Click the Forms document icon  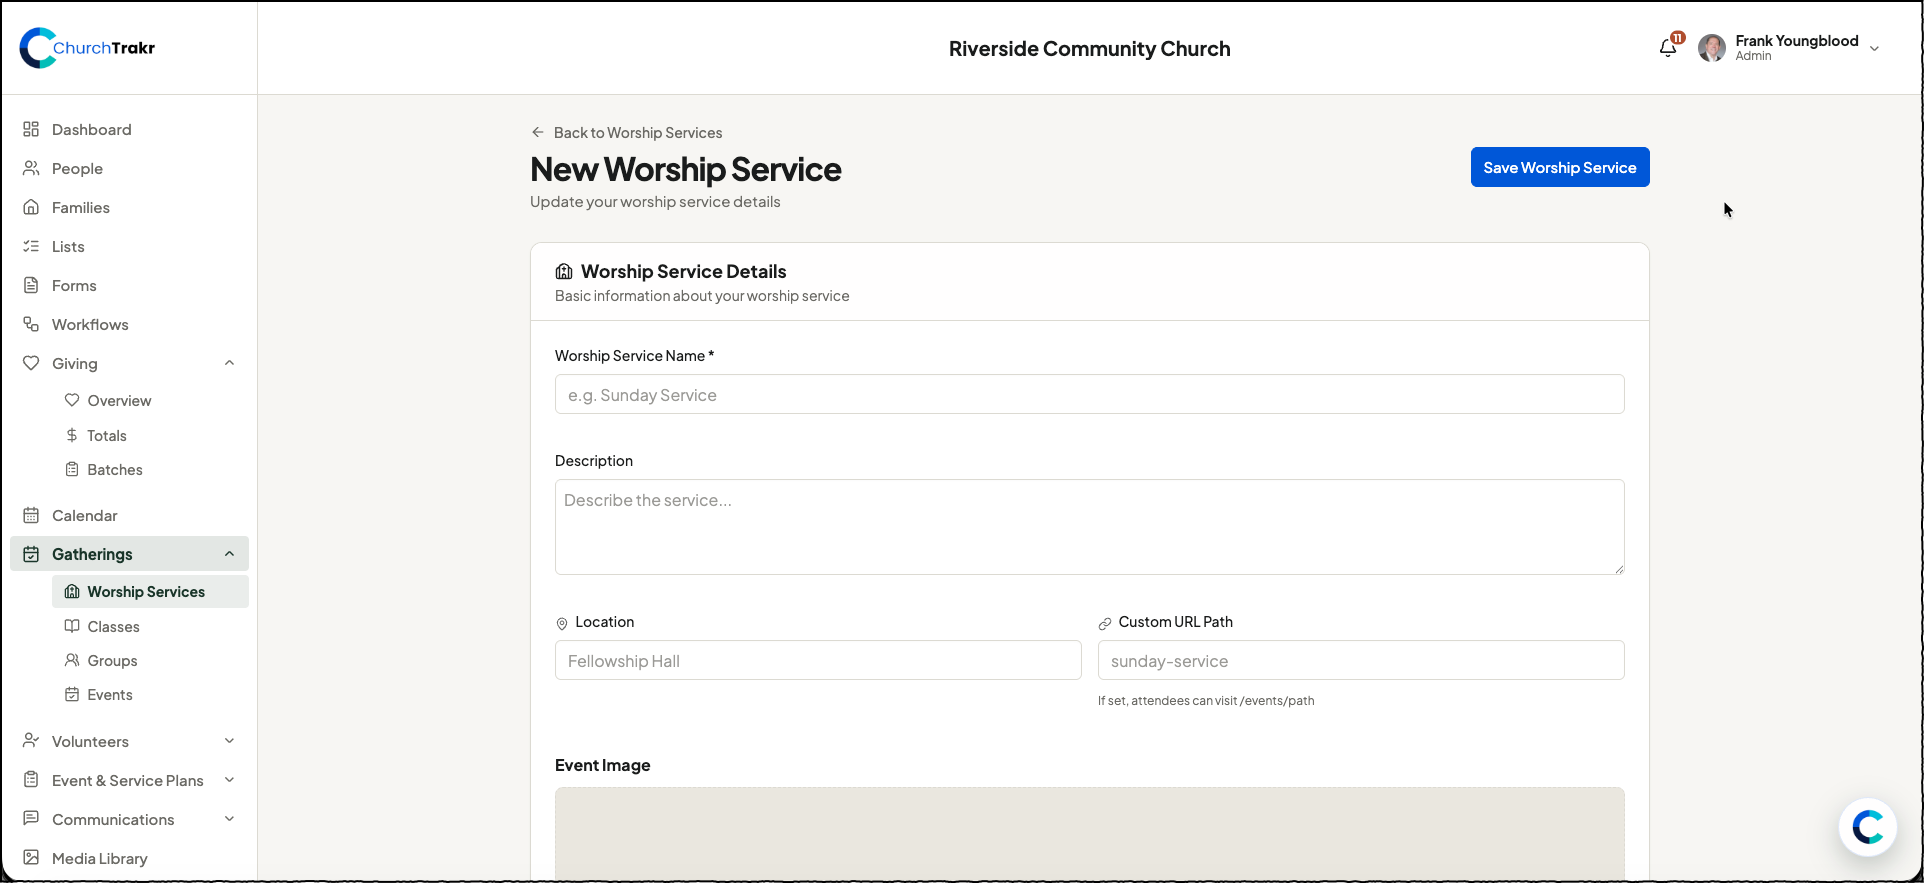tap(31, 285)
